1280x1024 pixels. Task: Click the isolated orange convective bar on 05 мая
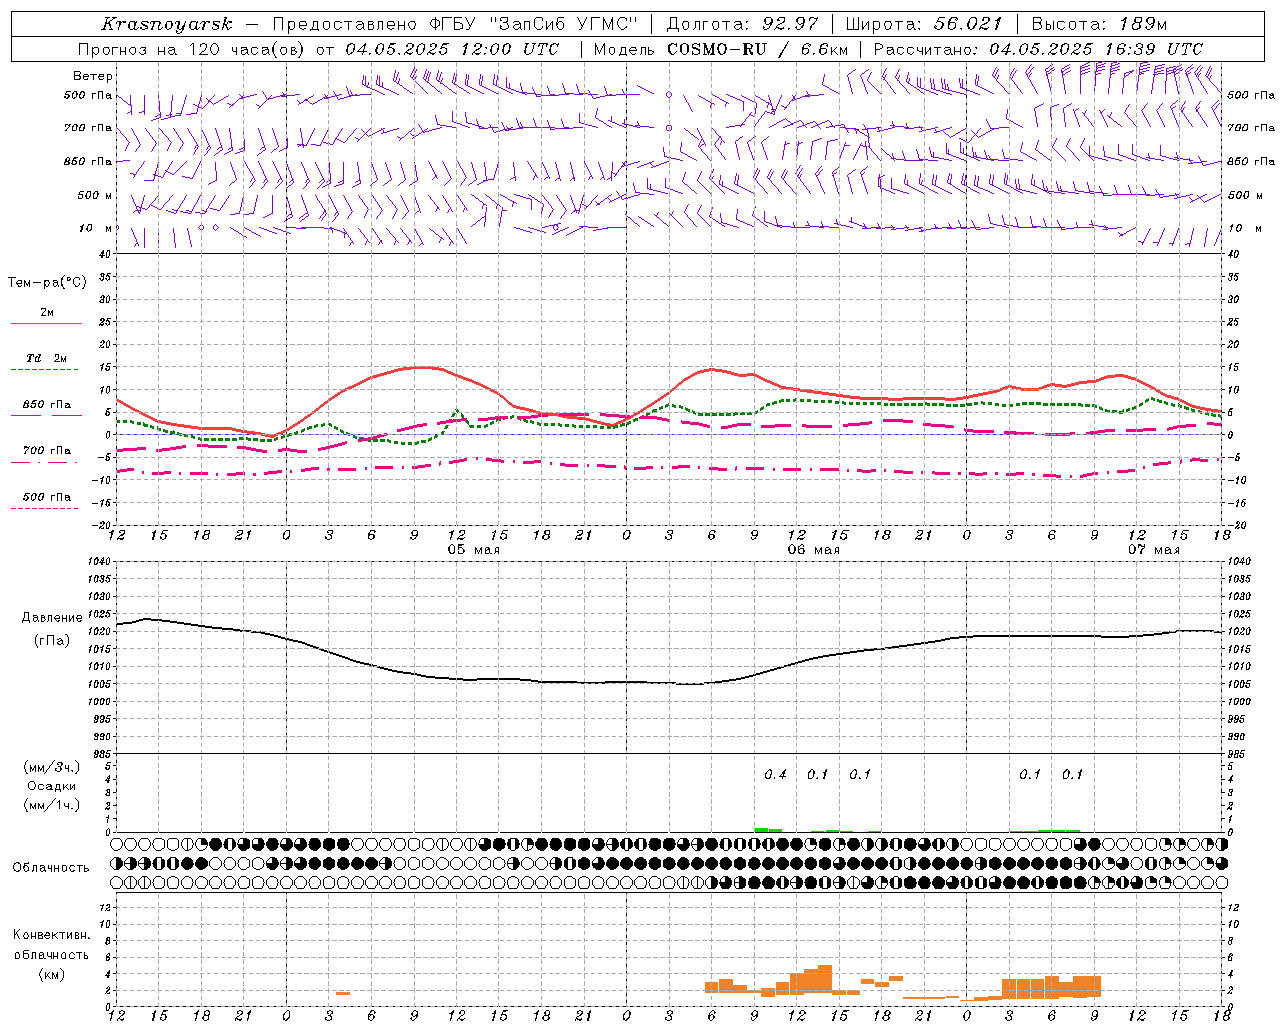[x=343, y=993]
